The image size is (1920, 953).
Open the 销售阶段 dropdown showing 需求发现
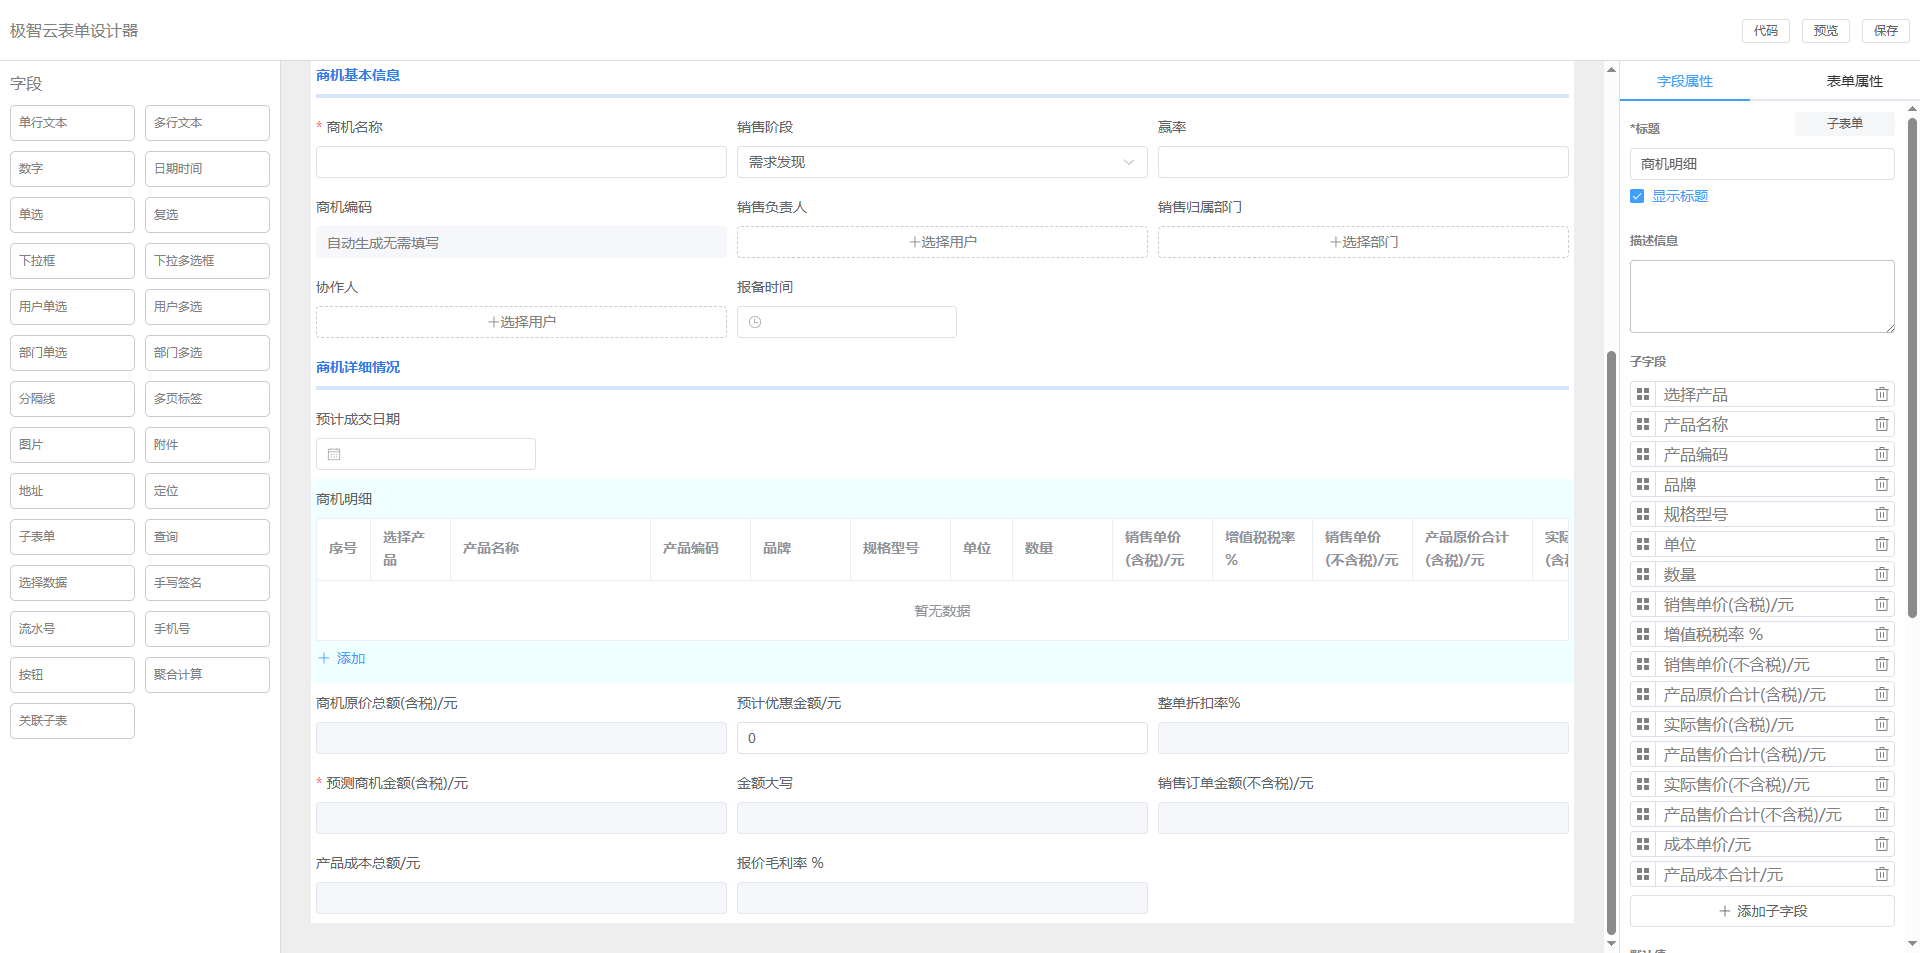941,162
